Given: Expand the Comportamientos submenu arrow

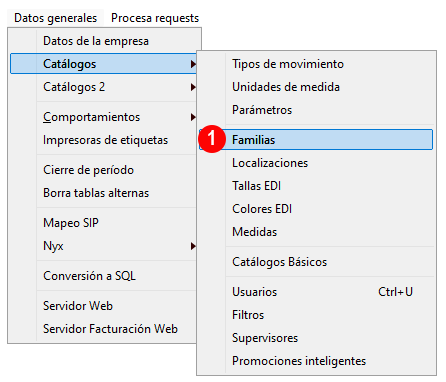Looking at the screenshot, I should [x=193, y=117].
